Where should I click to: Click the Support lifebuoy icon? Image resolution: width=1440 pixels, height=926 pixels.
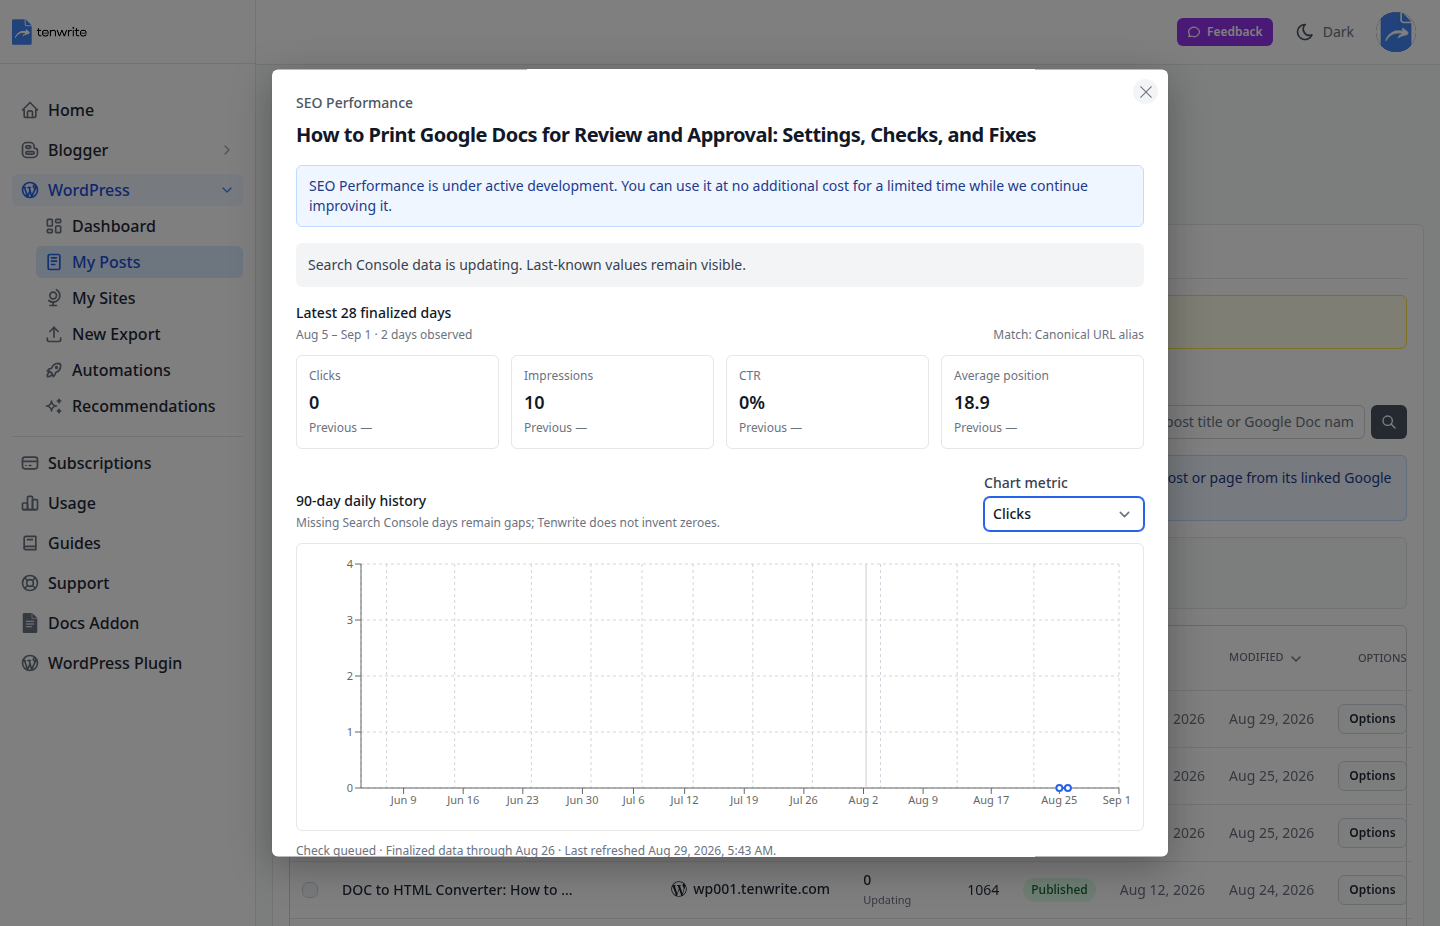[30, 583]
